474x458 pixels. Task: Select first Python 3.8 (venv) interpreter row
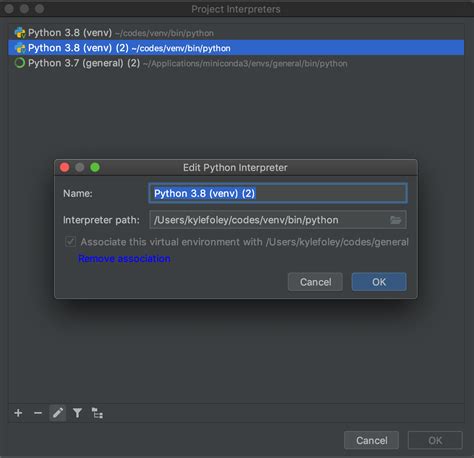236,33
